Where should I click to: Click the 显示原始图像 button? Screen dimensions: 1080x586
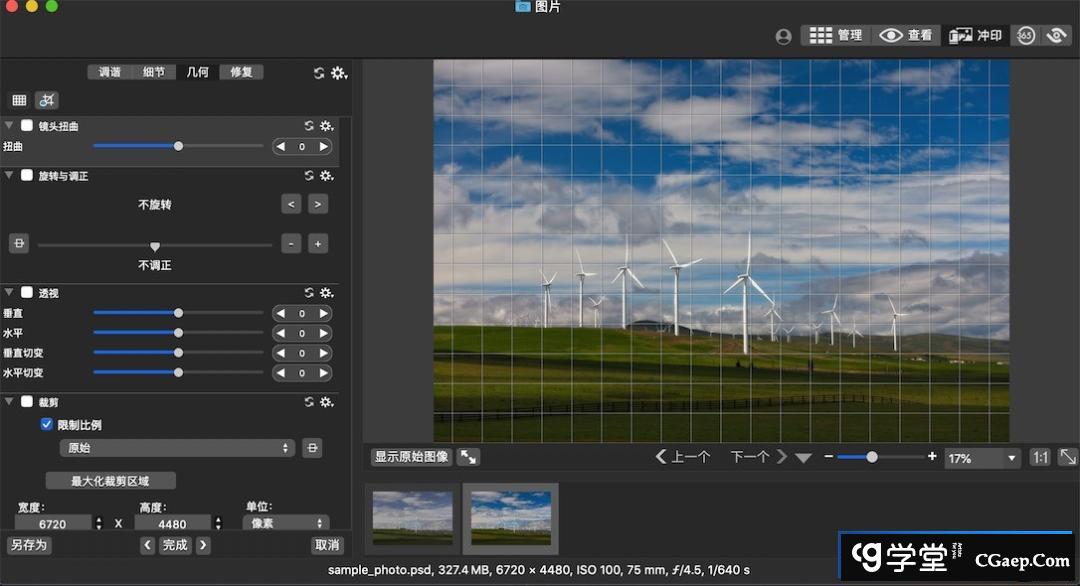[411, 457]
